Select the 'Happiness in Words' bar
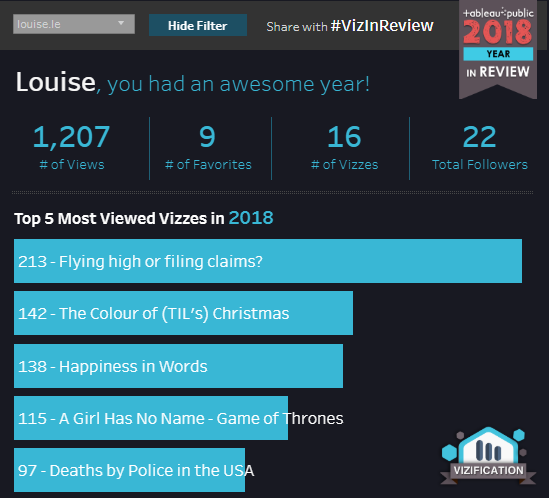Image resolution: width=549 pixels, height=498 pixels. click(x=179, y=366)
